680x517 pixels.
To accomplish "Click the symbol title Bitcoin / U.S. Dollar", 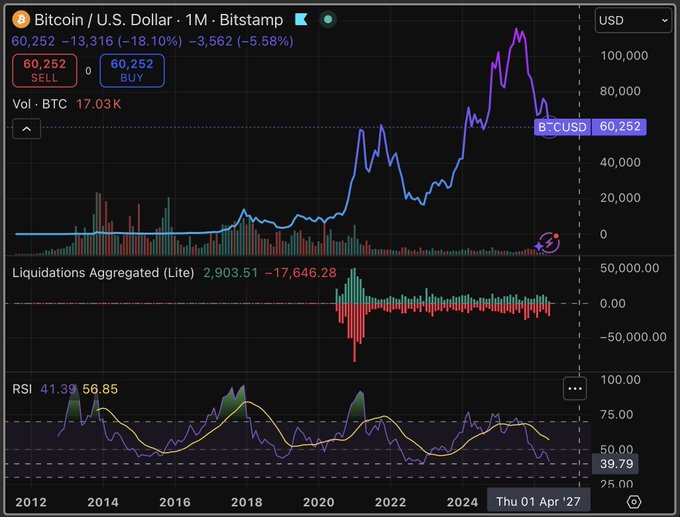I will click(103, 20).
